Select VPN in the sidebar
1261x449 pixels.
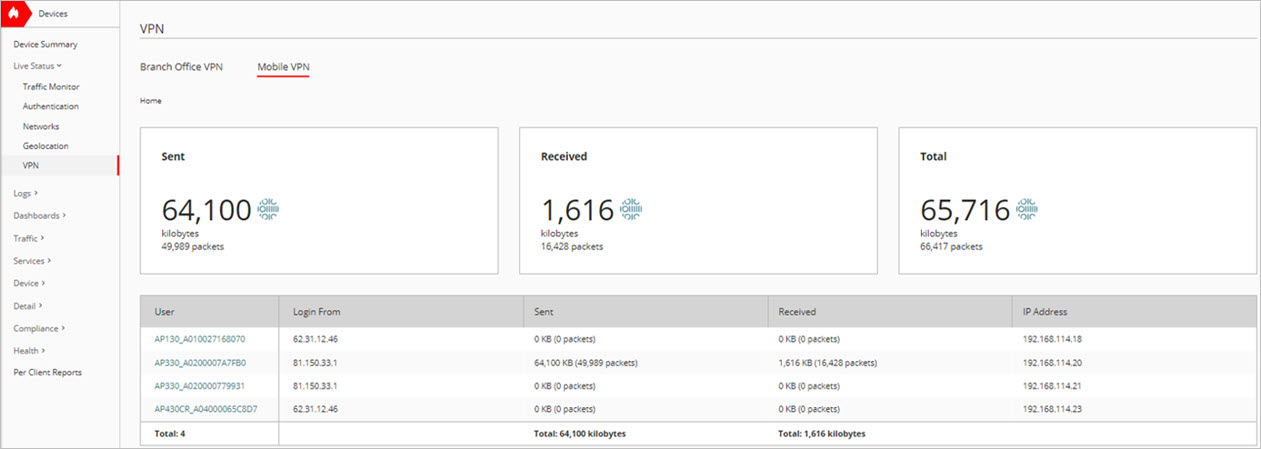coord(60,166)
